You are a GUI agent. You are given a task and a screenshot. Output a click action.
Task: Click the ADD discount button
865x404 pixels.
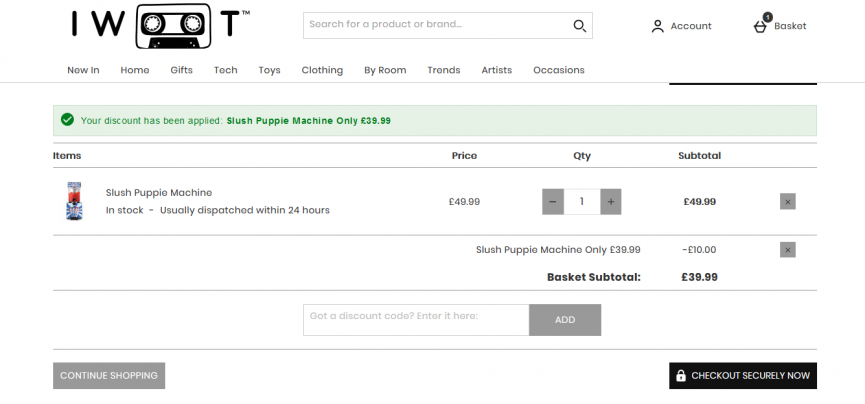[x=565, y=320]
